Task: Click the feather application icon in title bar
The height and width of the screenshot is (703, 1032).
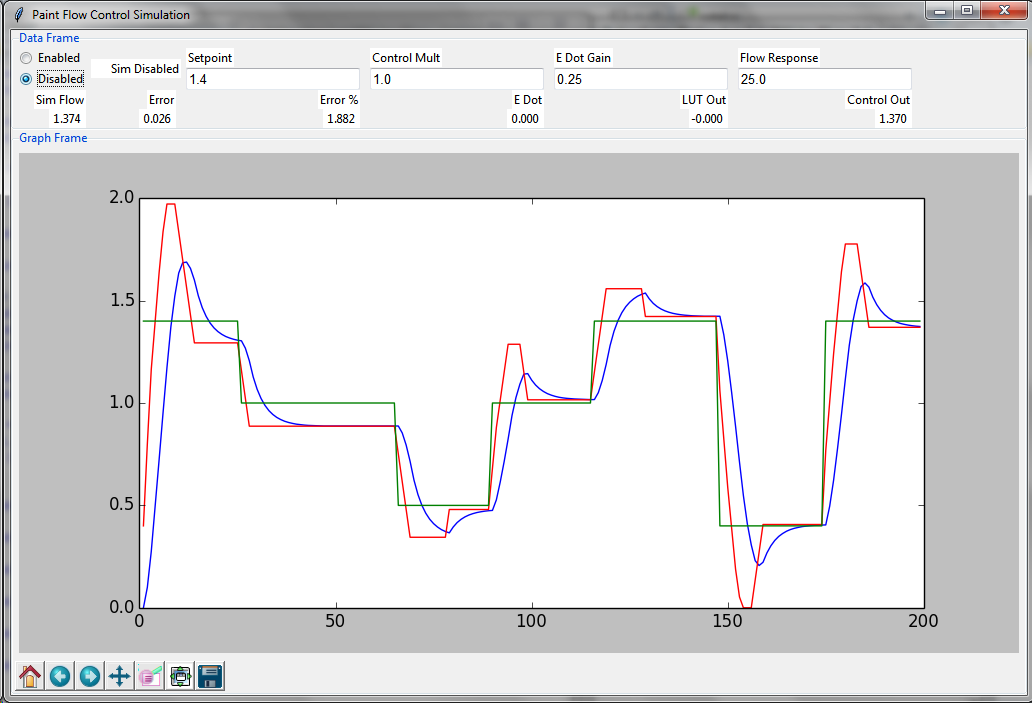Action: coord(19,14)
